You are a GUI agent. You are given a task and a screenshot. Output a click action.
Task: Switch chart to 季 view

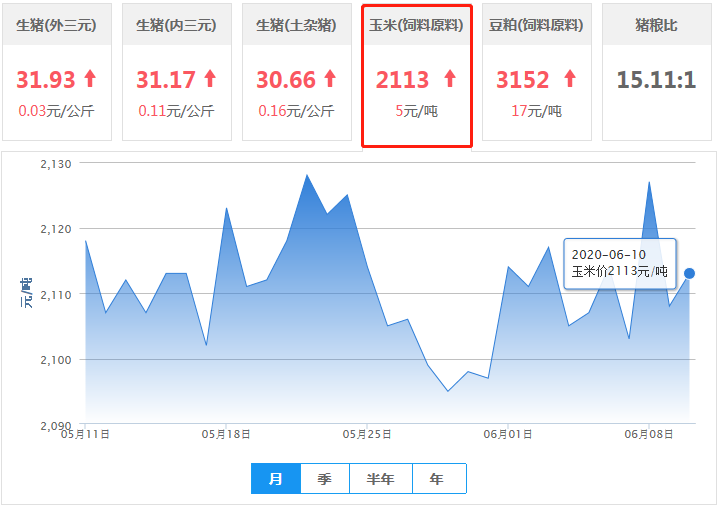[325, 479]
